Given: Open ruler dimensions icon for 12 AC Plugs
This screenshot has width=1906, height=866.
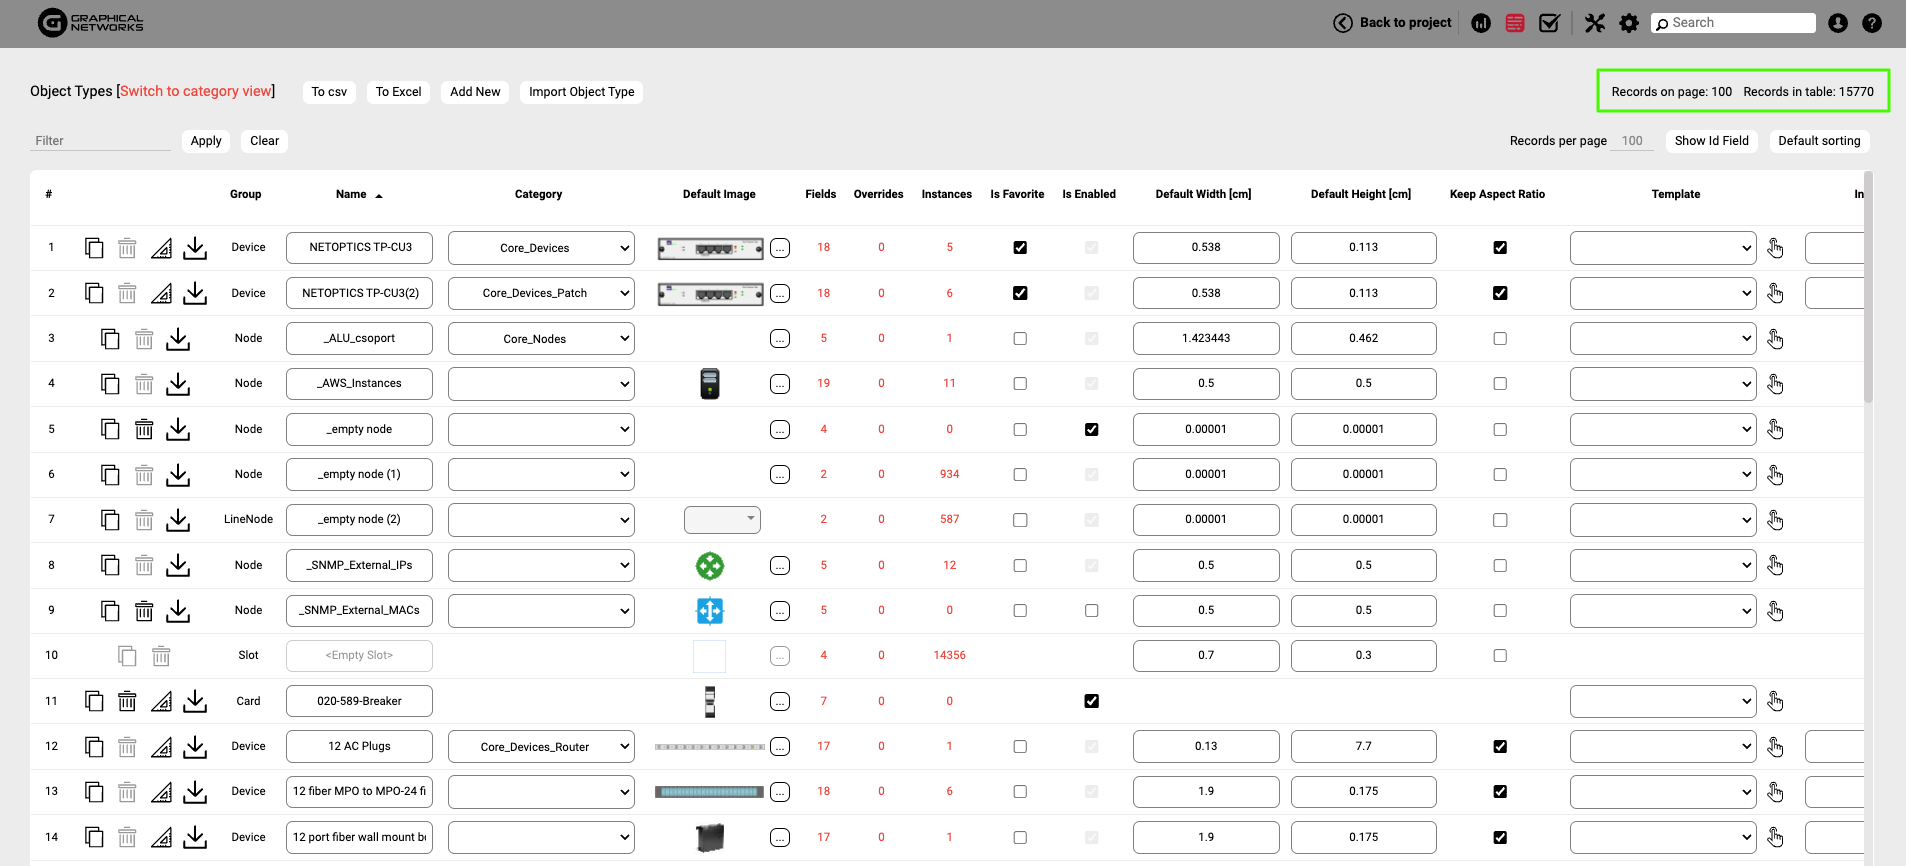Looking at the screenshot, I should click(161, 747).
